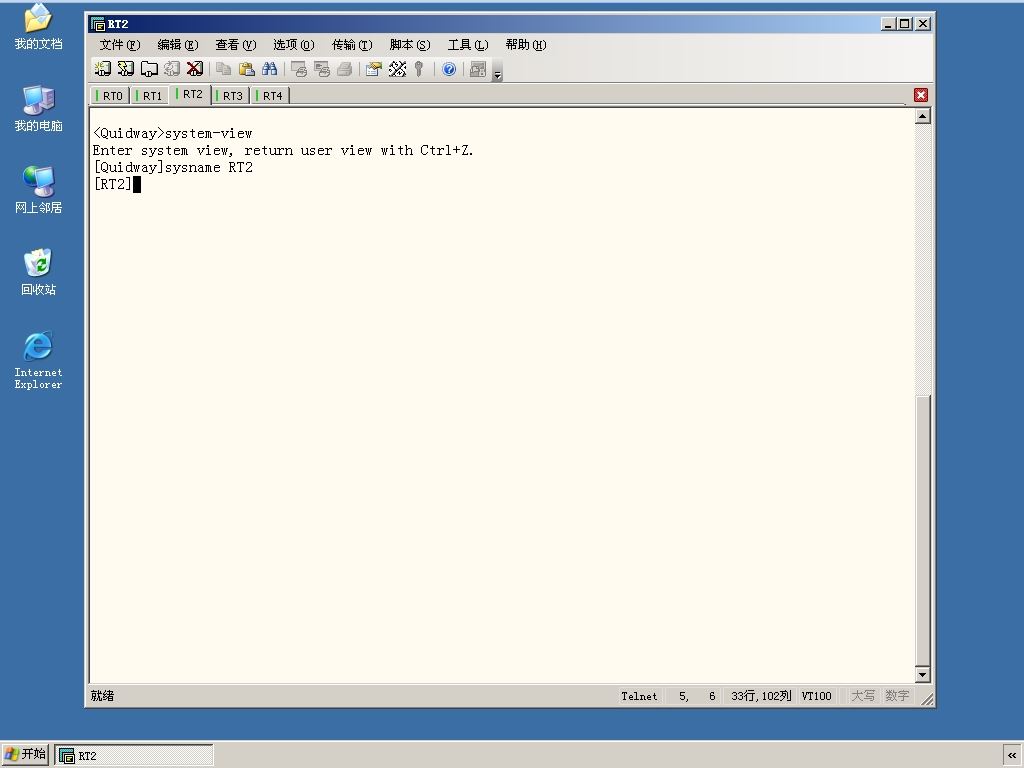The width and height of the screenshot is (1024, 768).
Task: Click the Print printer icon
Action: pyautogui.click(x=344, y=69)
